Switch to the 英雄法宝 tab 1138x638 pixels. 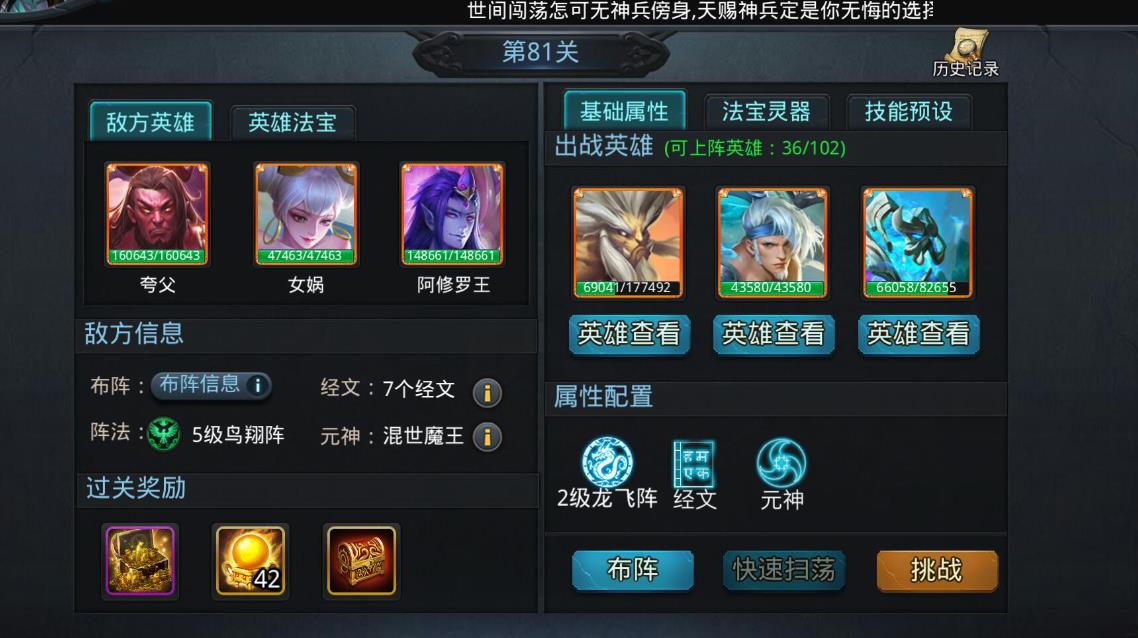292,122
